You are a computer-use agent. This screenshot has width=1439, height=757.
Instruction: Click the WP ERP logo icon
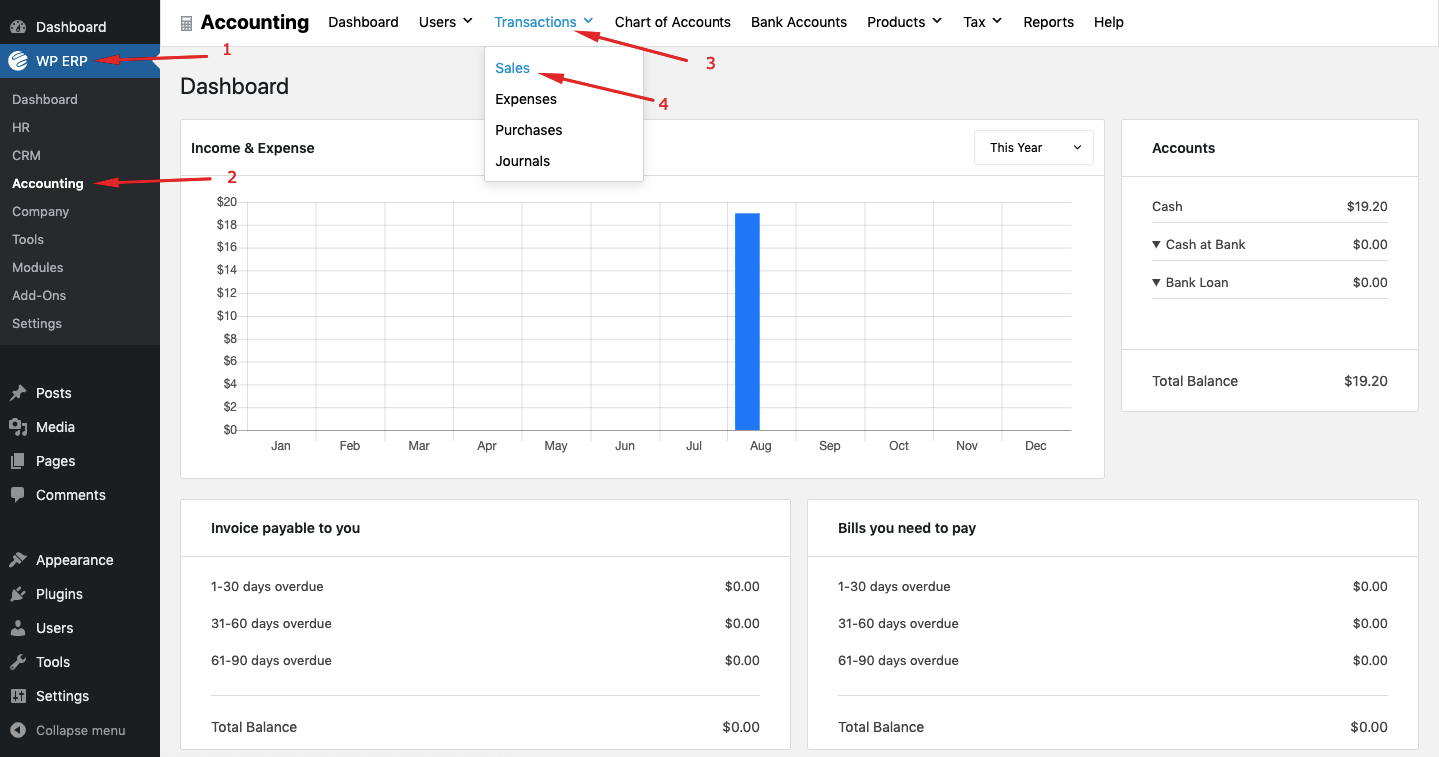point(18,61)
